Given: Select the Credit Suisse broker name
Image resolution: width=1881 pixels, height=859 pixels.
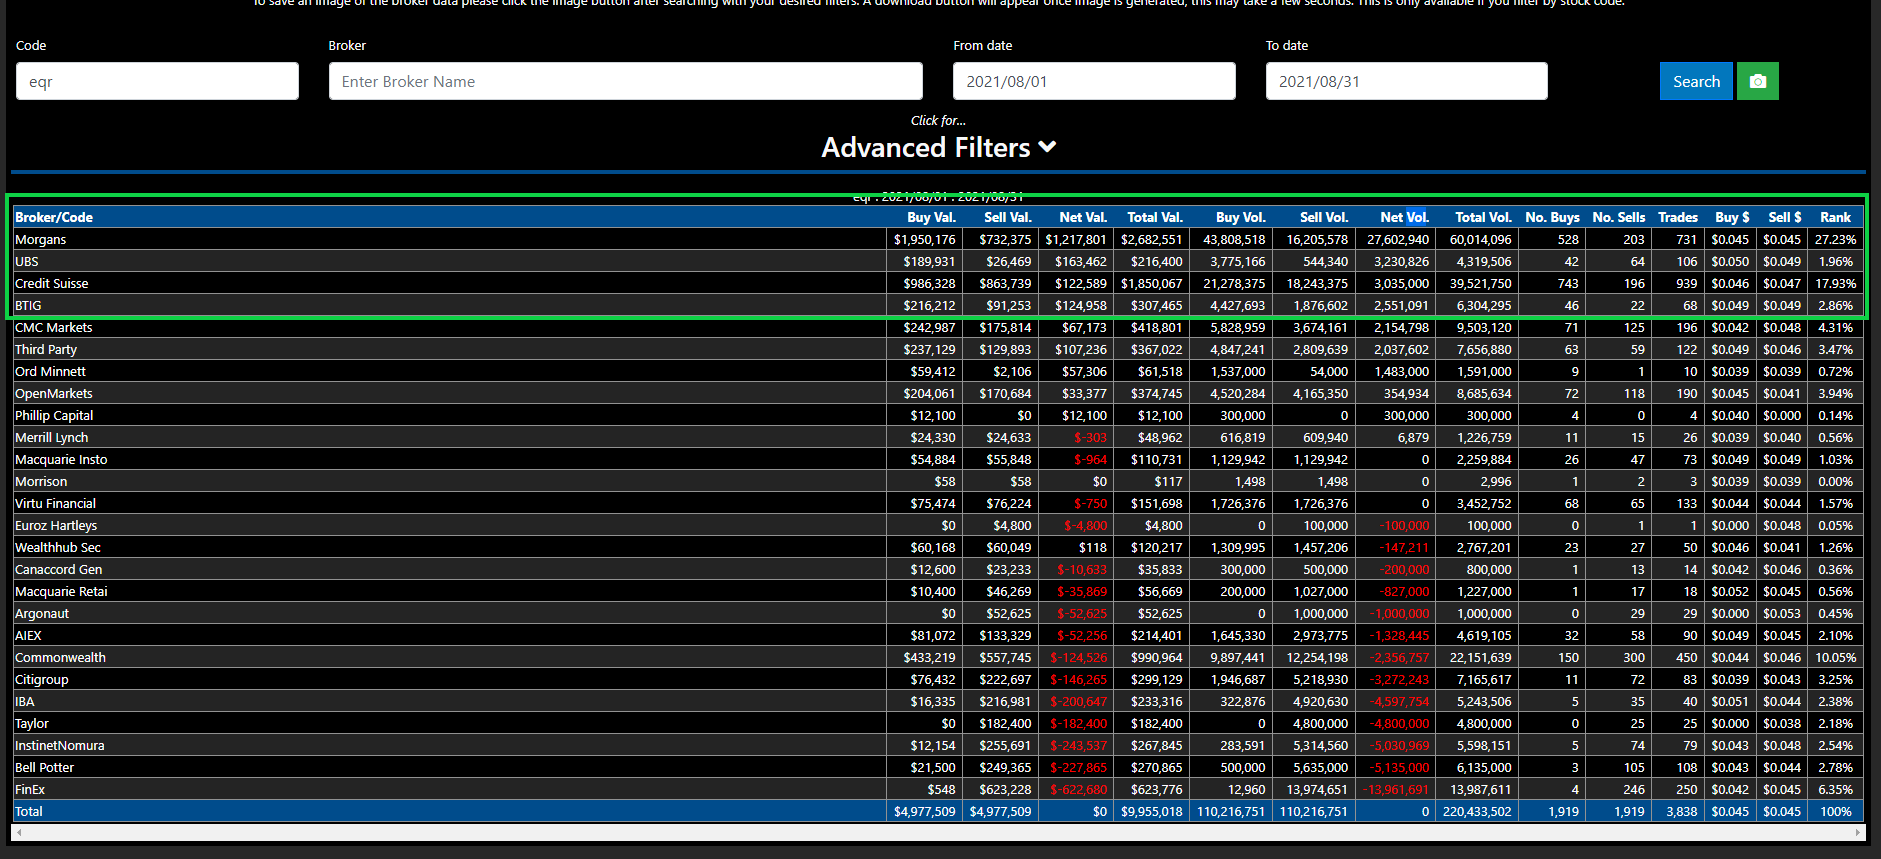Looking at the screenshot, I should (x=51, y=284).
